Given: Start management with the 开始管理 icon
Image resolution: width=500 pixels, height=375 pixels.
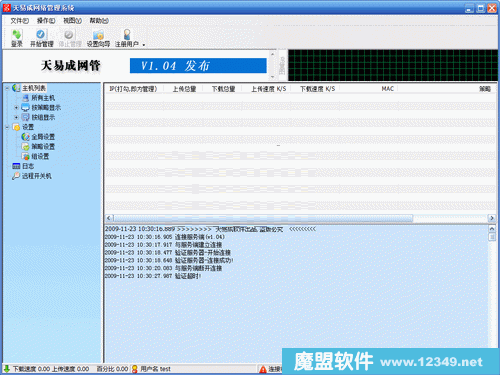Looking at the screenshot, I should [42, 38].
